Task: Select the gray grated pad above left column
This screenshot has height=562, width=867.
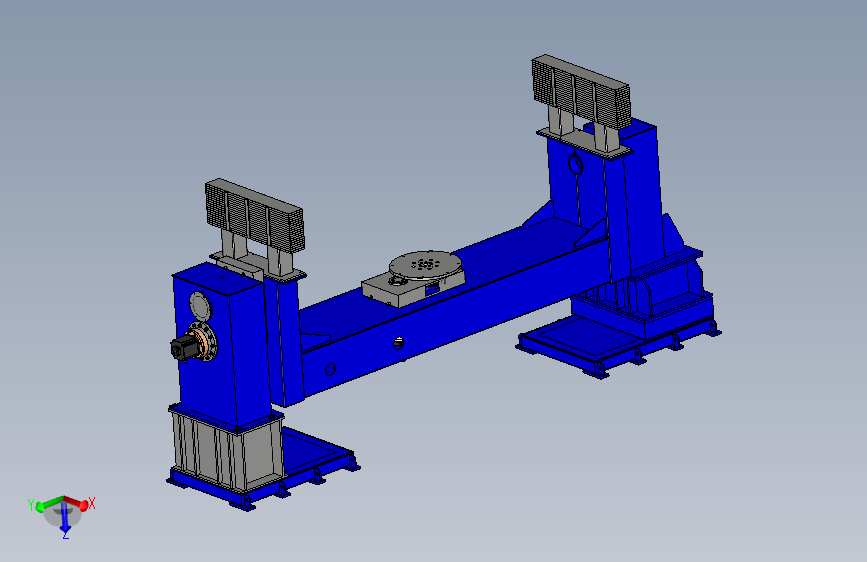Action: 254,215
